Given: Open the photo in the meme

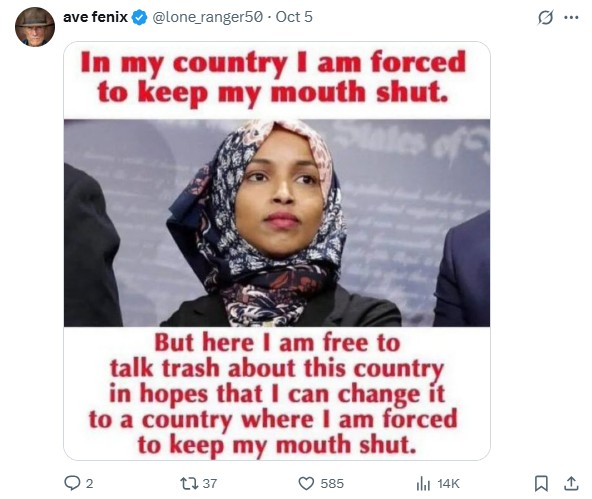Looking at the screenshot, I should point(277,223).
